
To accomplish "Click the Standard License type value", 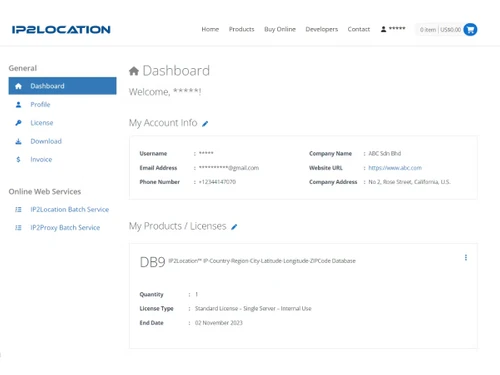I will click(253, 309).
